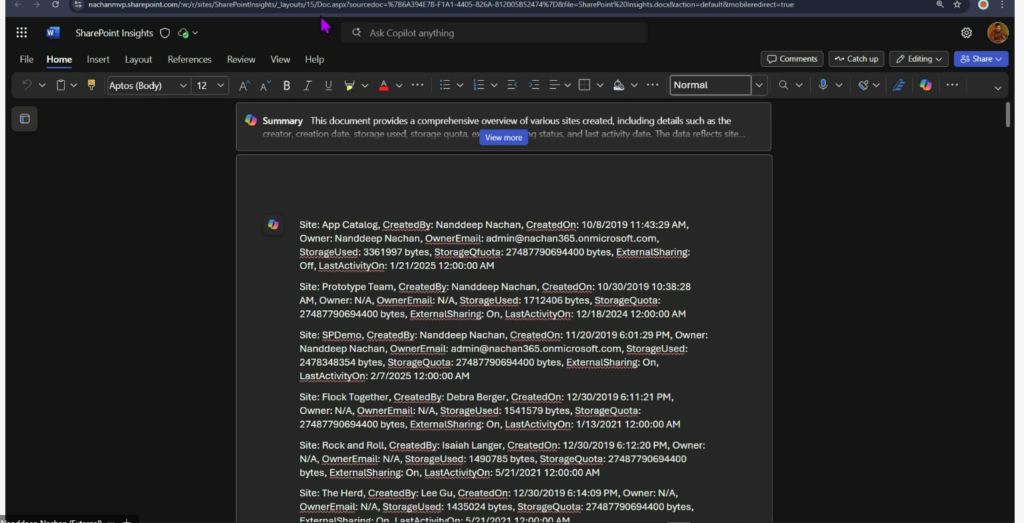This screenshot has width=1024, height=523.
Task: Activate the Format Painter brush
Action: (x=91, y=85)
